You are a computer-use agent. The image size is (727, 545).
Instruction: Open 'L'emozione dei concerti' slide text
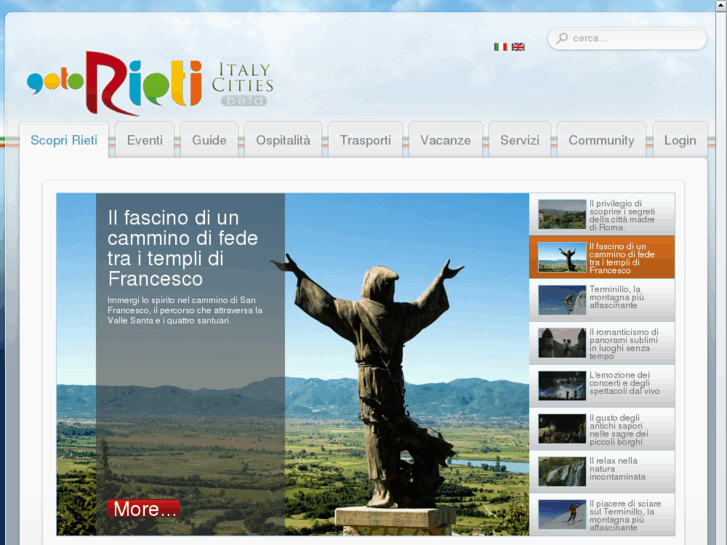624,383
